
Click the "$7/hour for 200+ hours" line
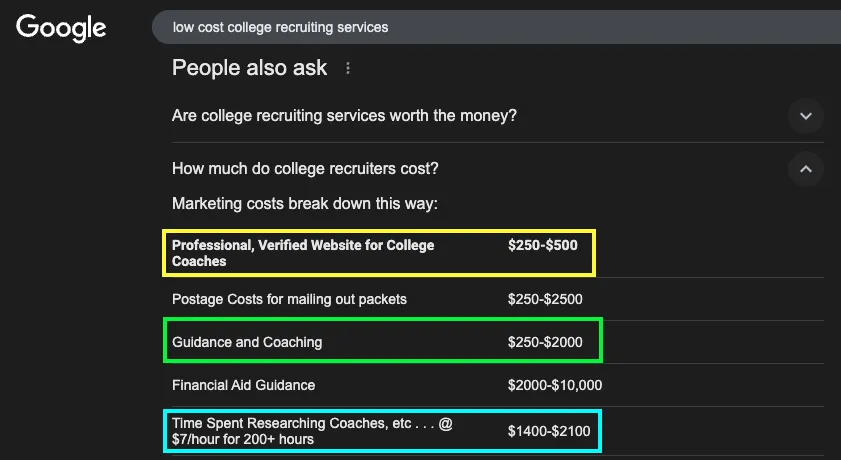pos(243,440)
